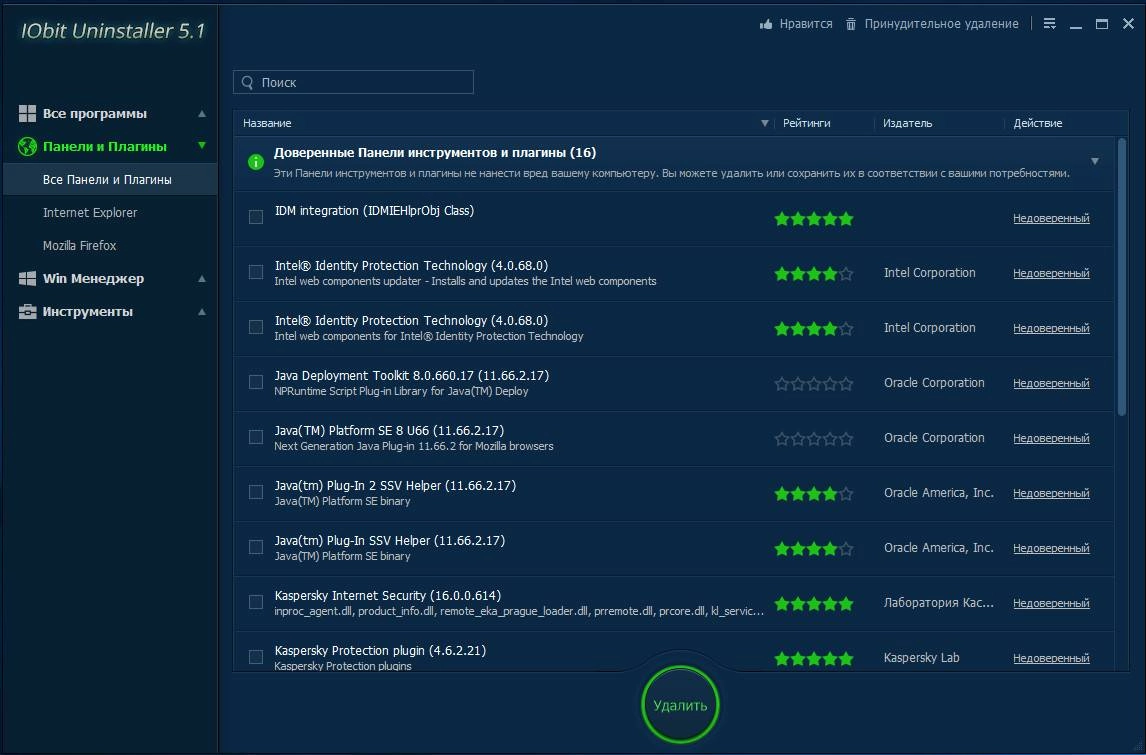Click the toolbox Инструменты icon
The height and width of the screenshot is (755, 1146).
(x=27, y=311)
